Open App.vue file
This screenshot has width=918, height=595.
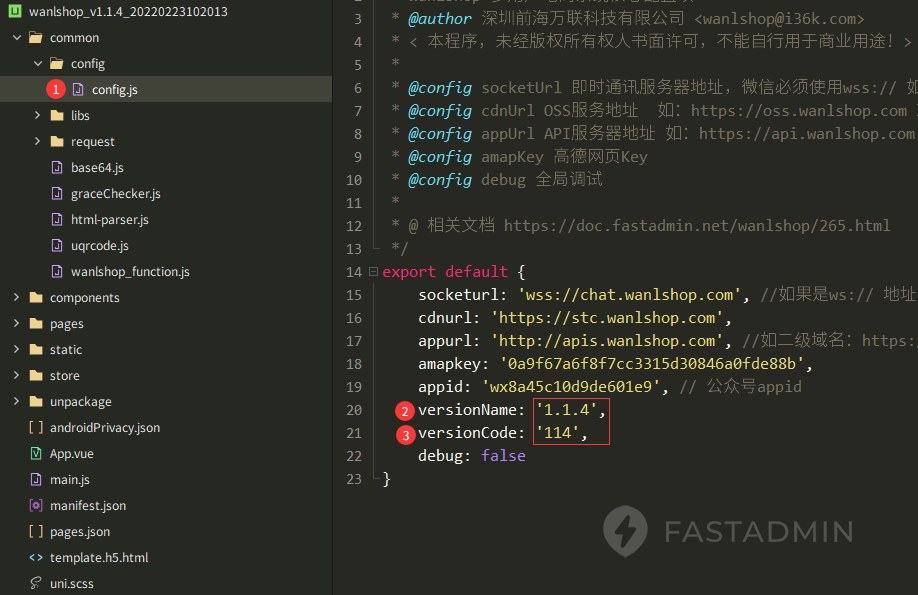[x=71, y=454]
